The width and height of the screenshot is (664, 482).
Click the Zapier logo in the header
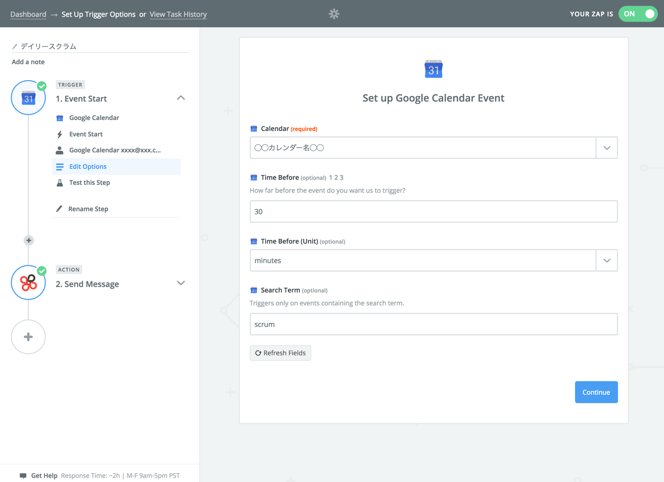(x=334, y=14)
